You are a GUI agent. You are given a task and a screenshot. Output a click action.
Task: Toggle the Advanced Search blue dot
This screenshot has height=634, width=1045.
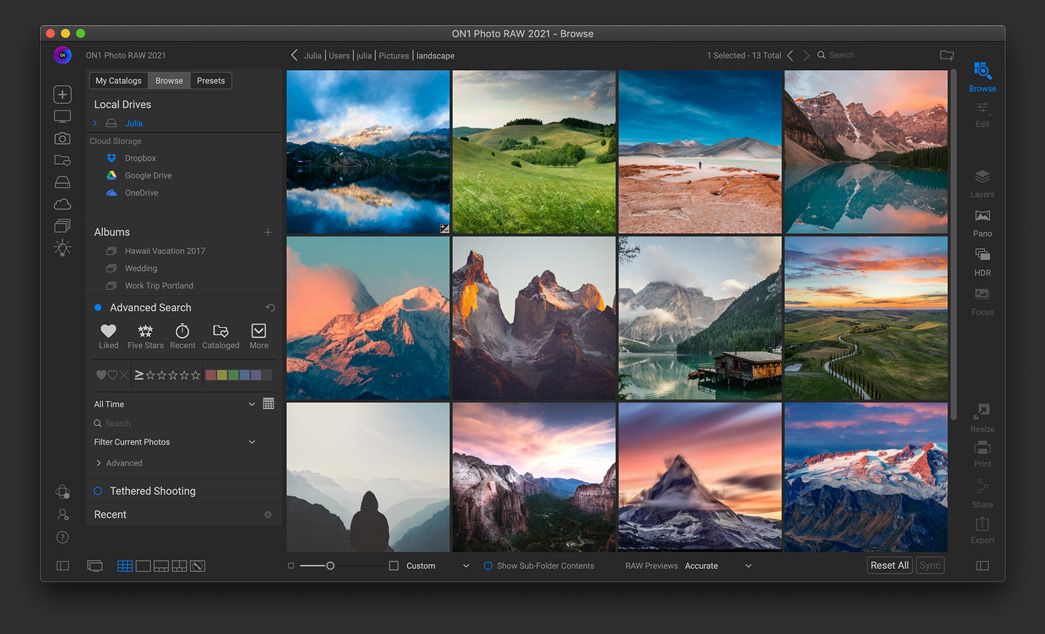(x=98, y=307)
